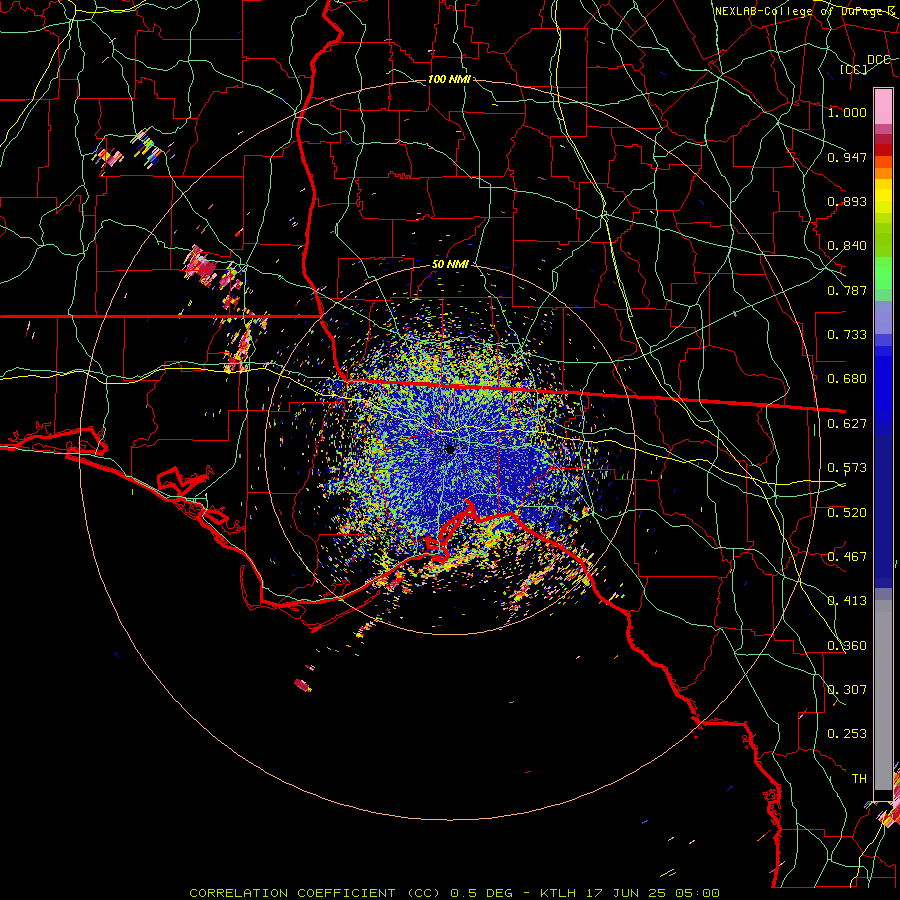Click the TH threshold label at legend bottom
The height and width of the screenshot is (900, 900).
859,779
